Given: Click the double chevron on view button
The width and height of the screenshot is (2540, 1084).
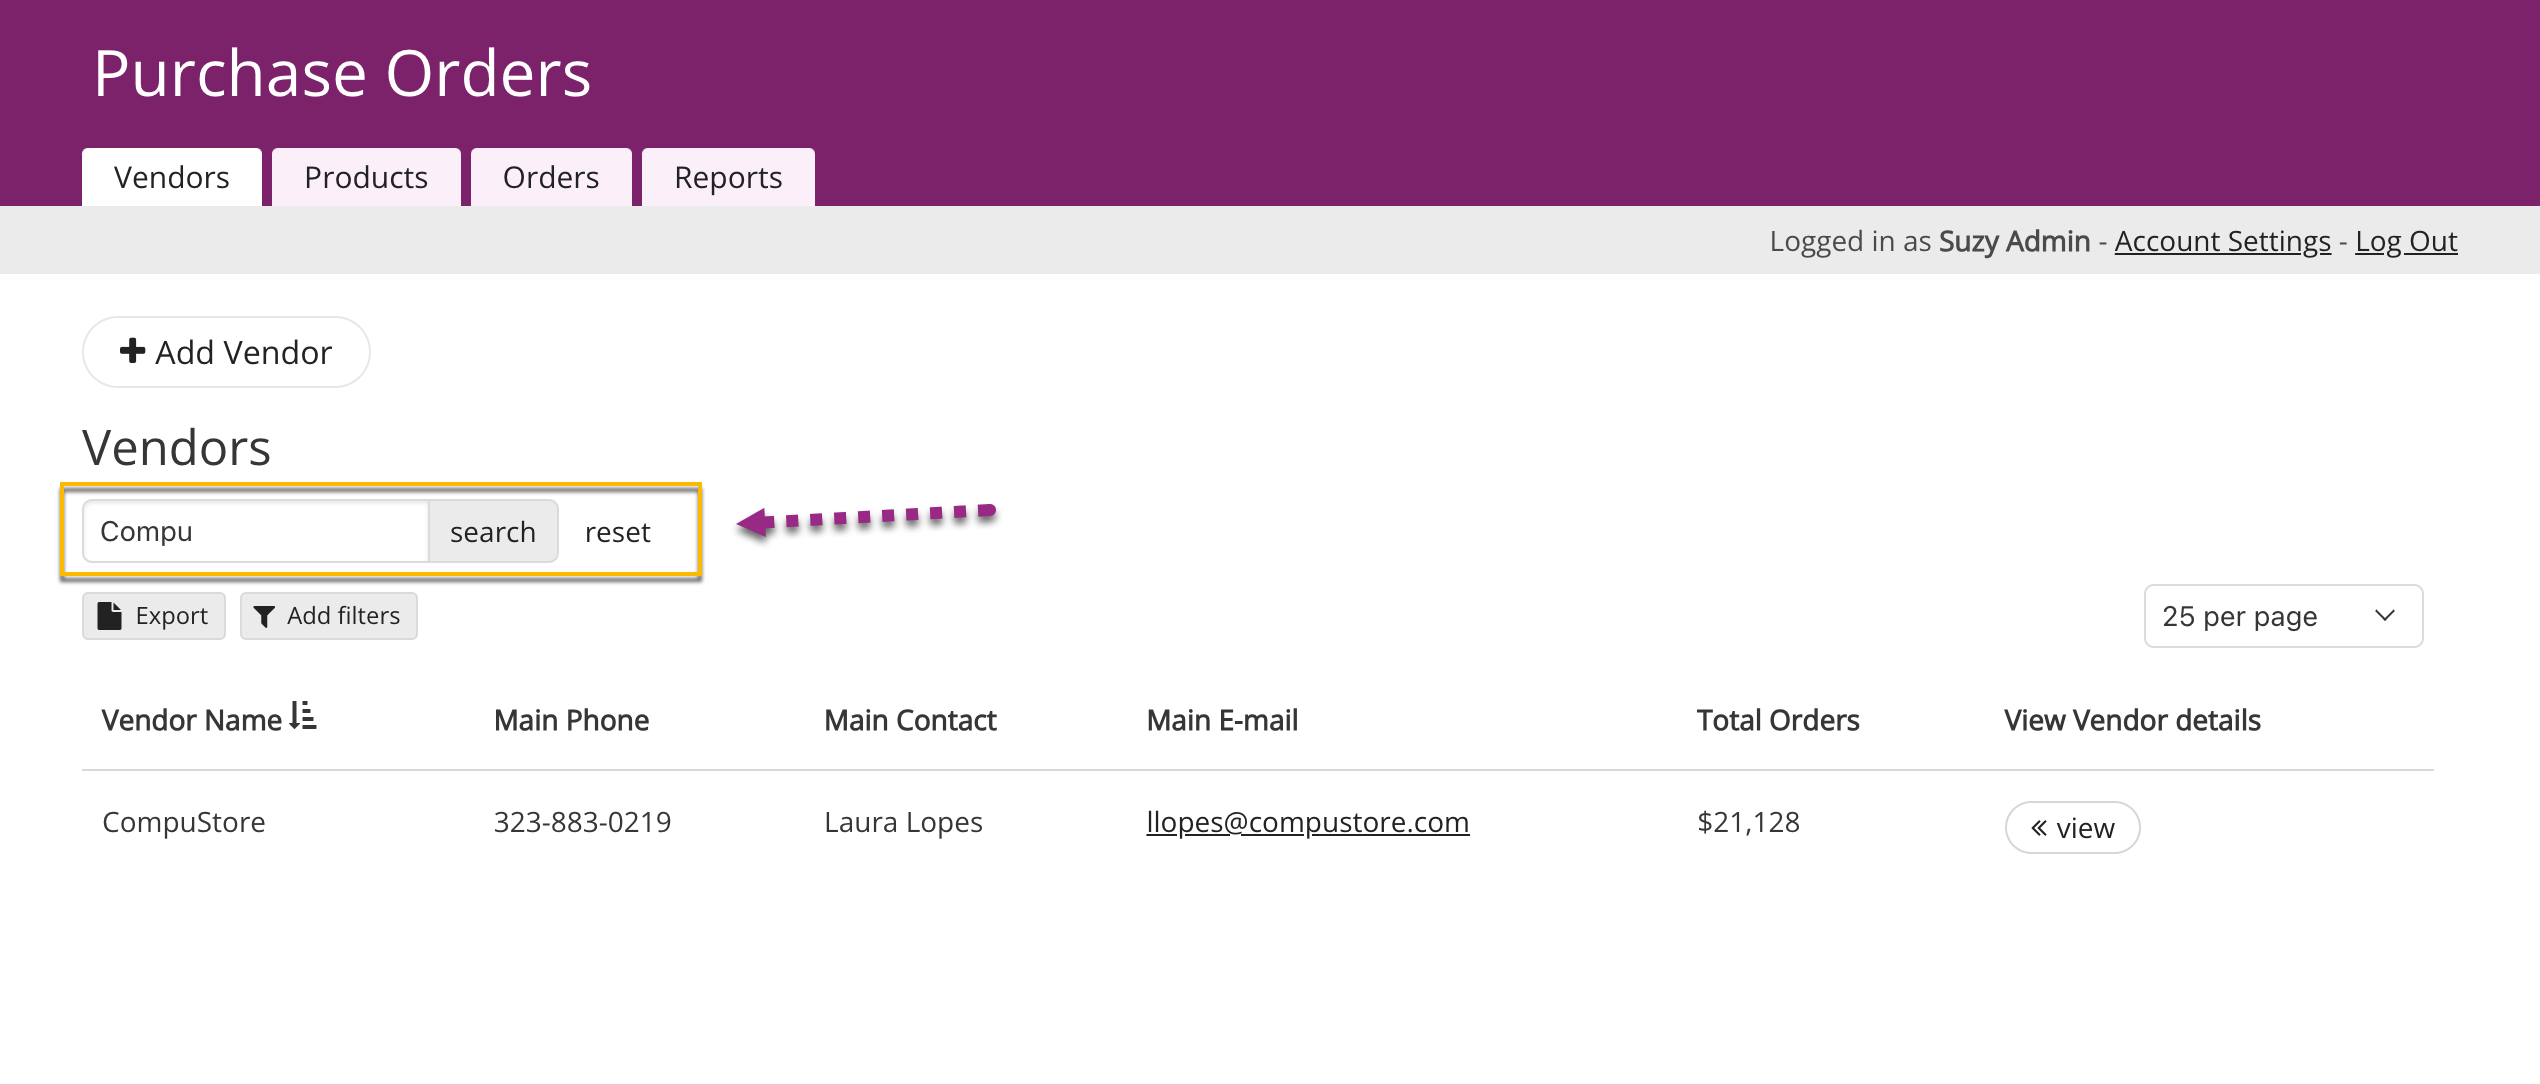Looking at the screenshot, I should [x=2039, y=828].
